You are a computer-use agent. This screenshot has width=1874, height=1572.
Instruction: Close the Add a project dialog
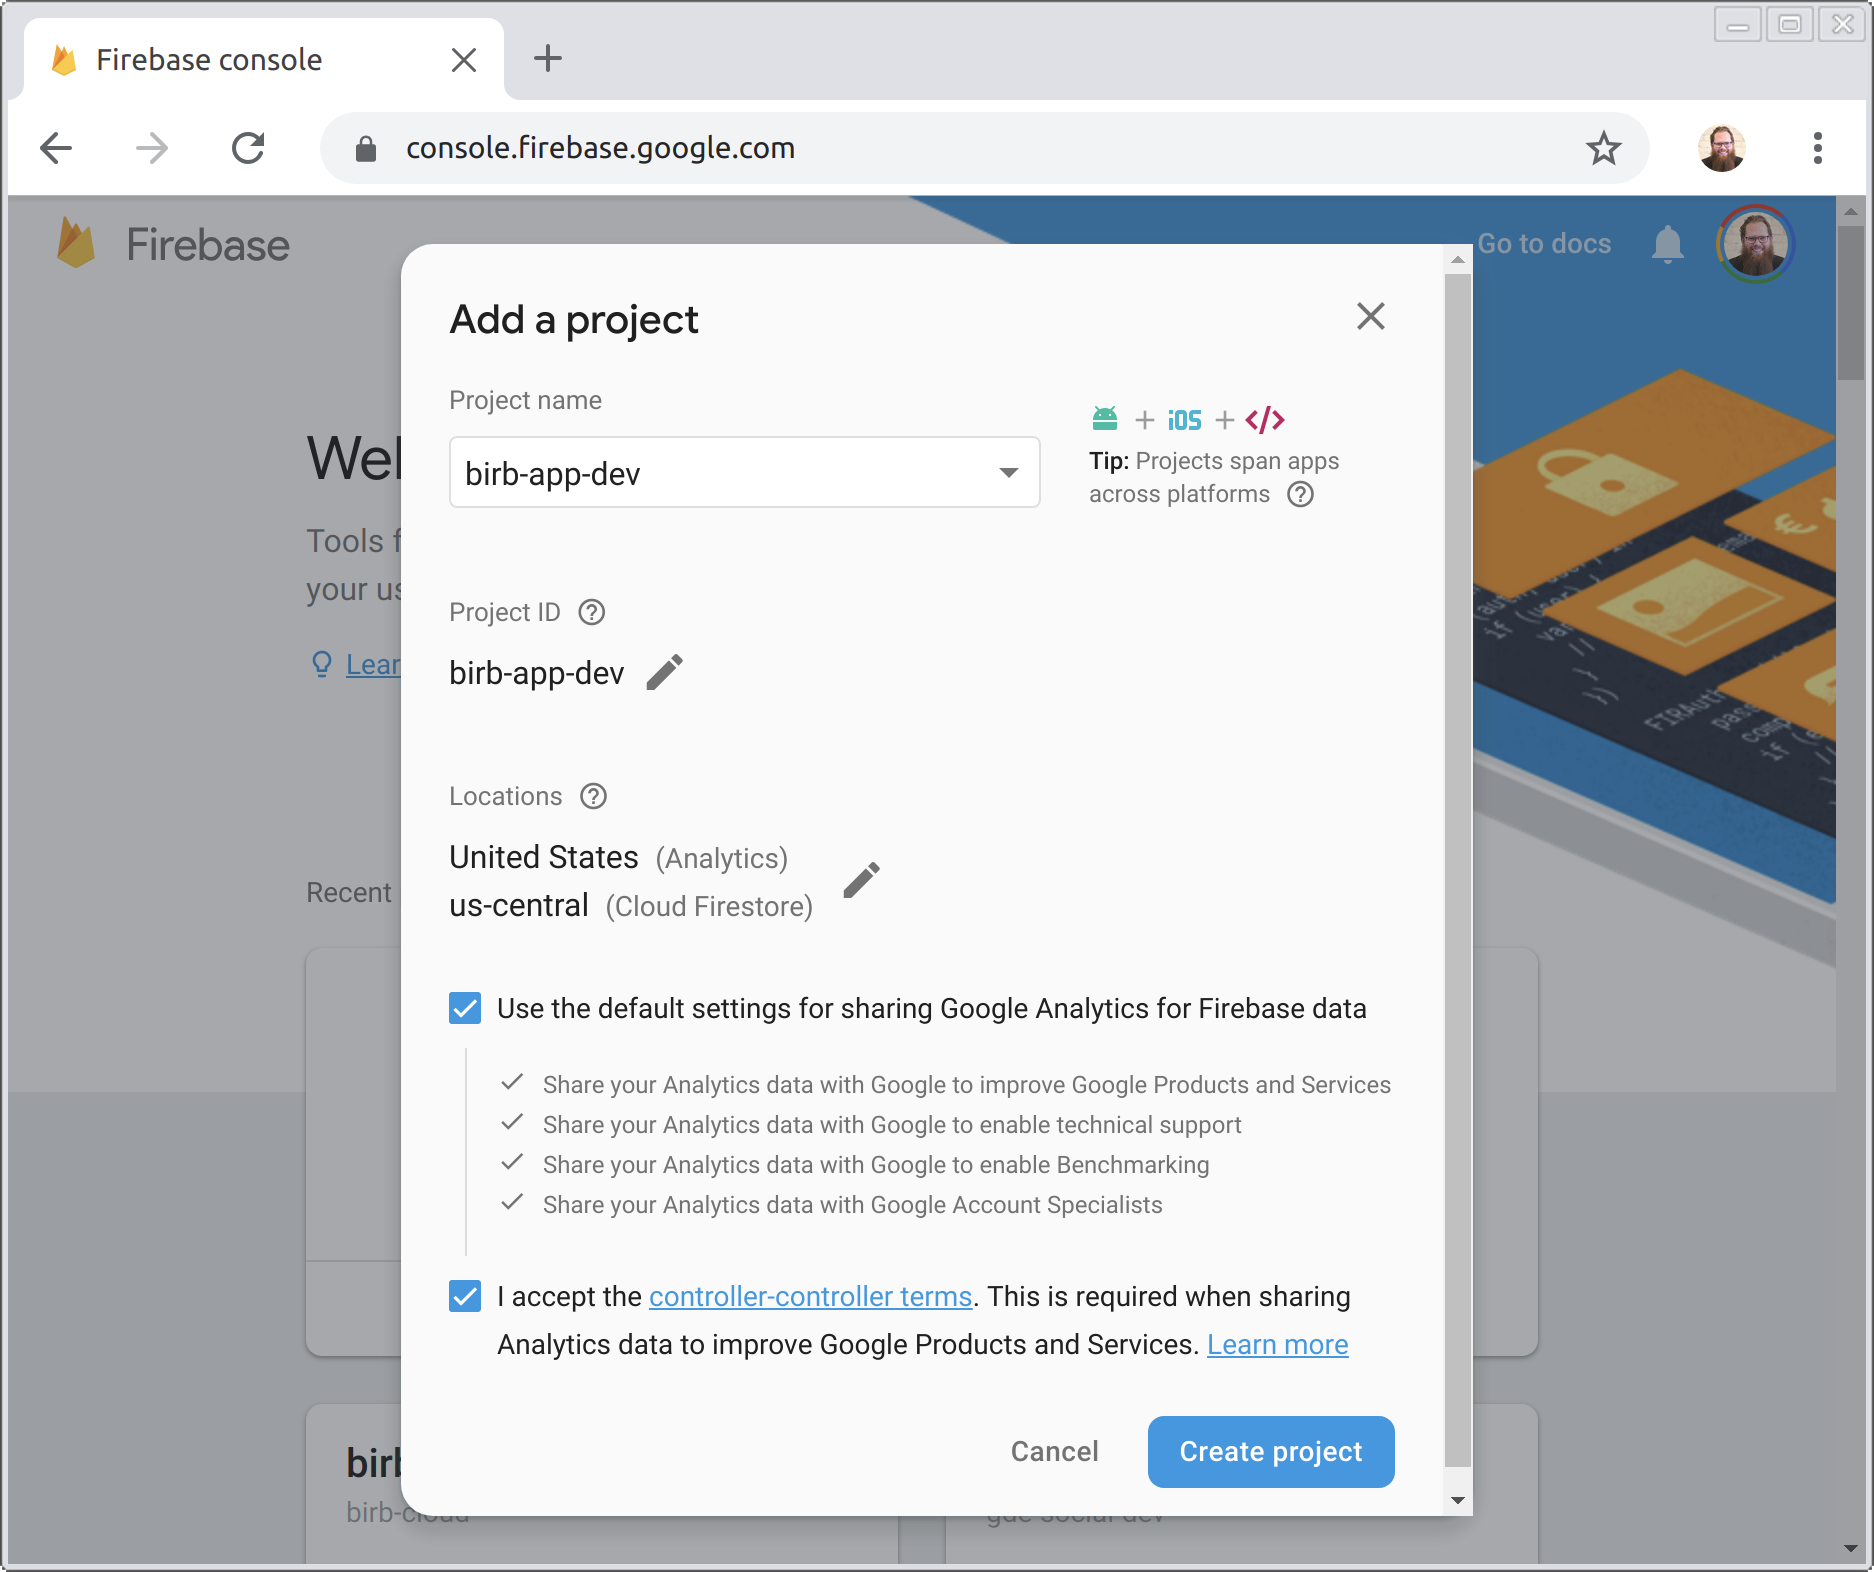(x=1370, y=317)
